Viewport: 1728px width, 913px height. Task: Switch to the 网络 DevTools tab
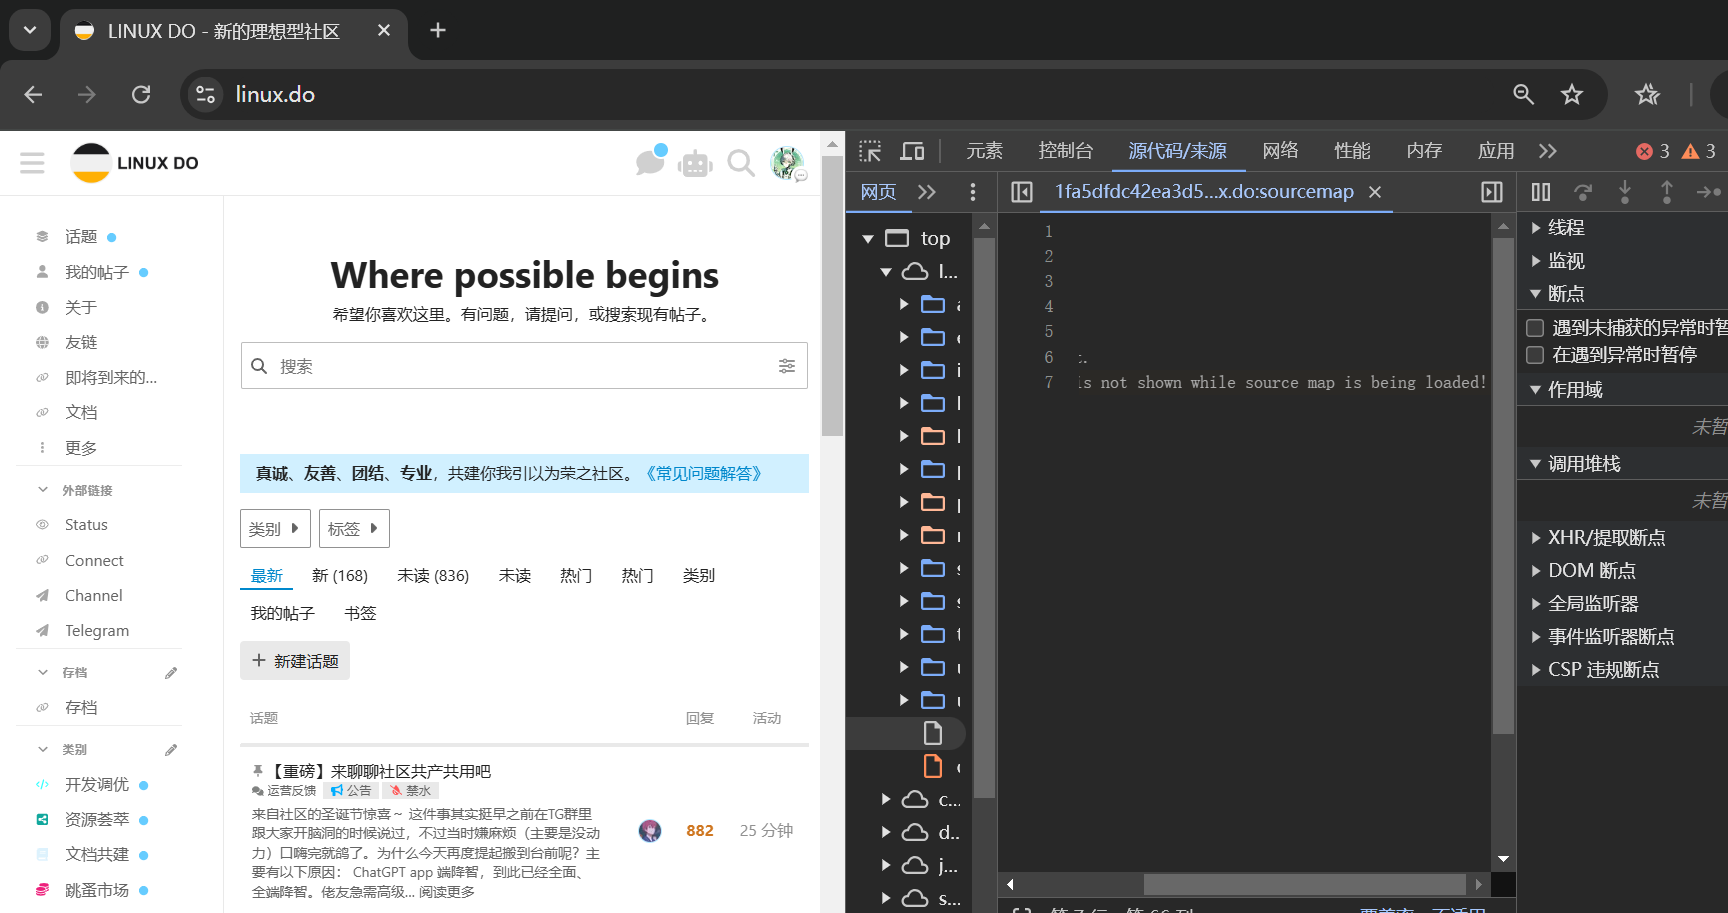[x=1280, y=151]
